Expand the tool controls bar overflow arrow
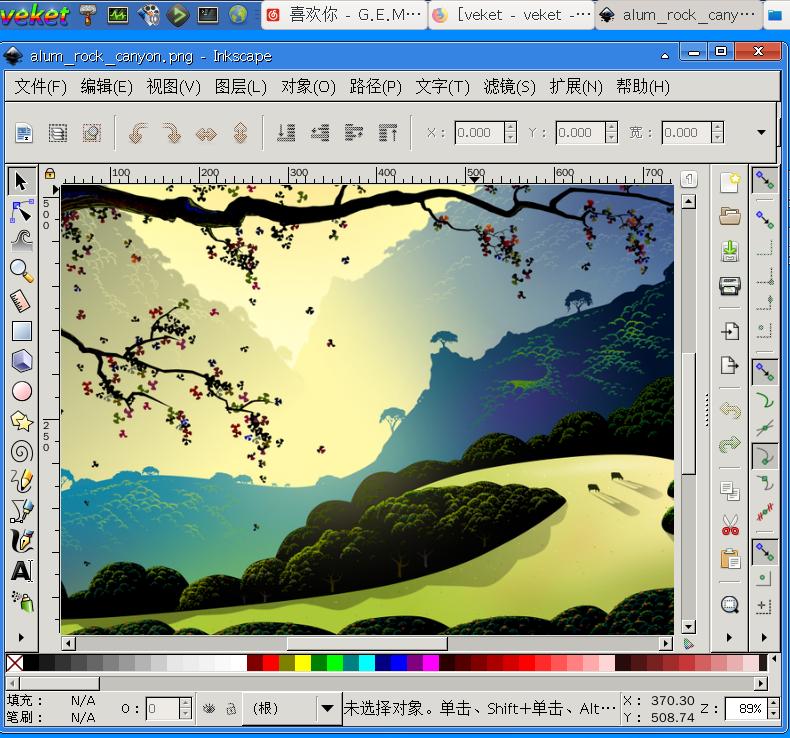The height and width of the screenshot is (738, 790). pos(761,132)
